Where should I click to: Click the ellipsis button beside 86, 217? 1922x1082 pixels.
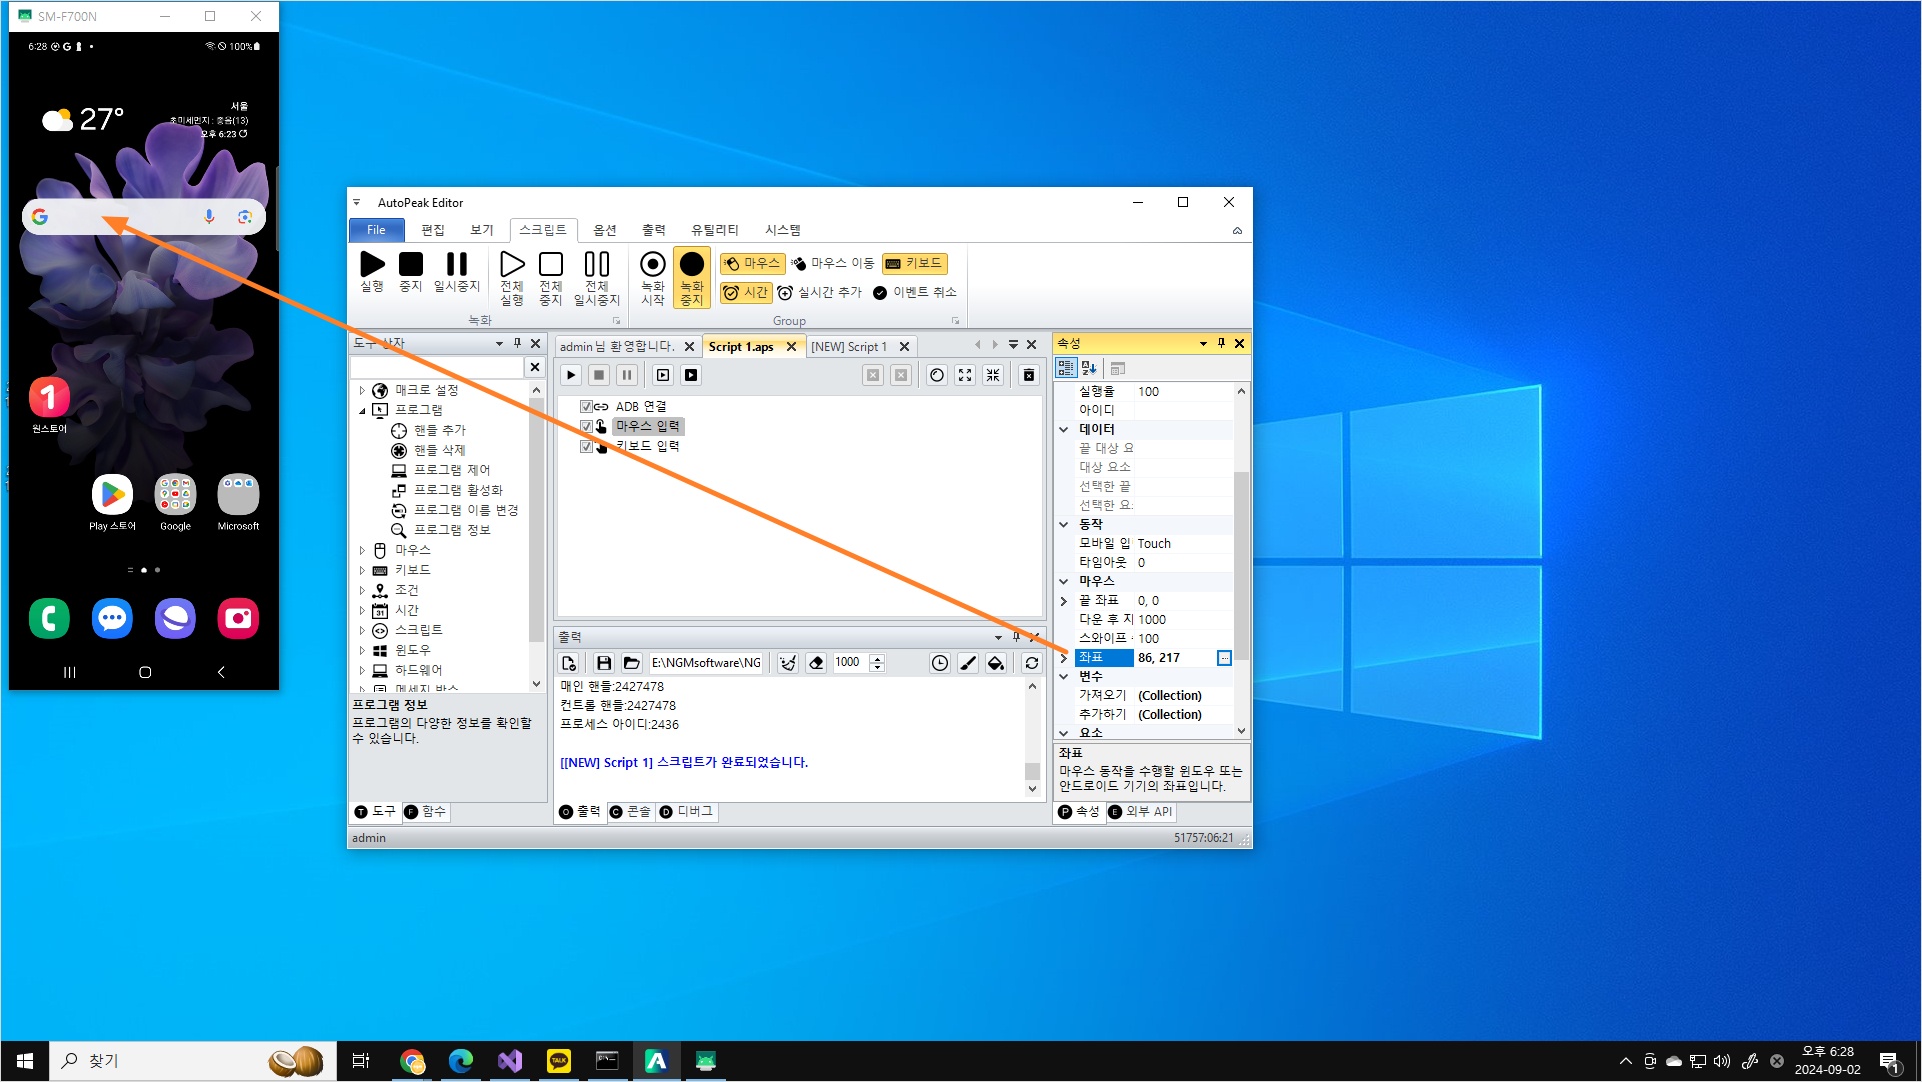point(1223,658)
